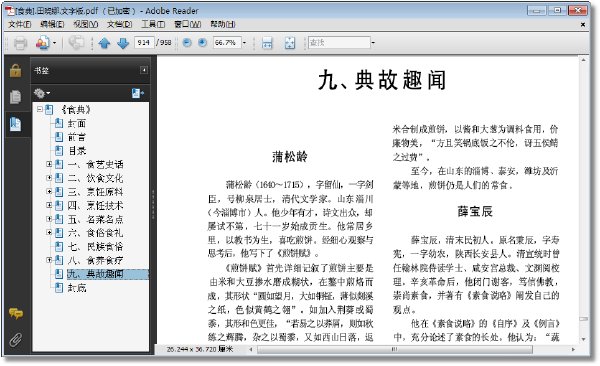Click the 薛宝辰 section heading
The image size is (600, 366).
(x=475, y=211)
